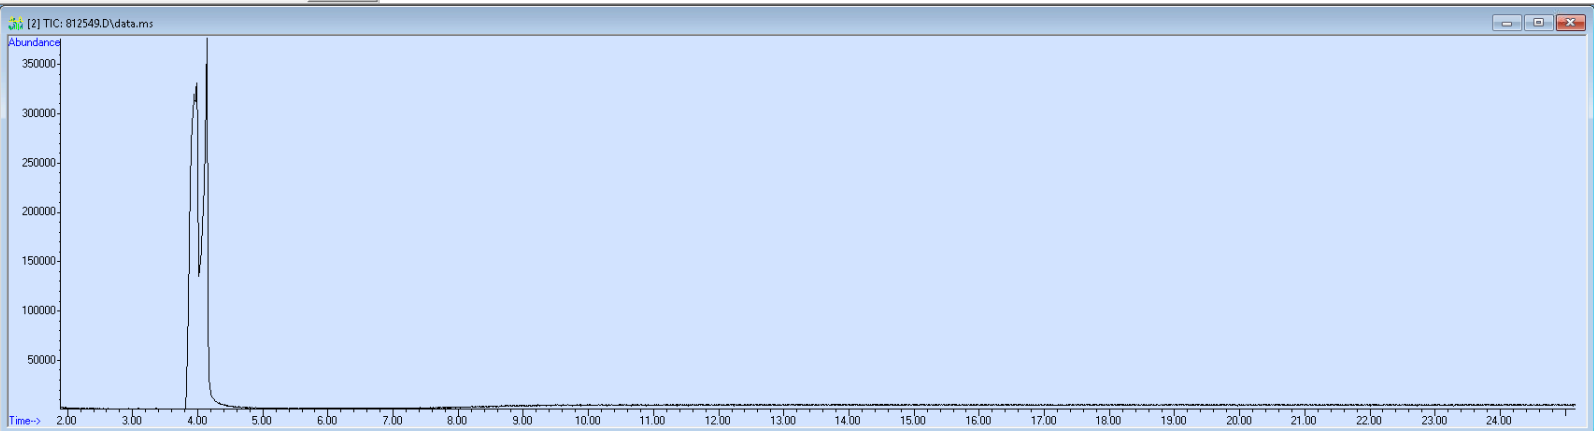Click the Time--> axis label
Screen dimensions: 1594x431
coord(24,421)
